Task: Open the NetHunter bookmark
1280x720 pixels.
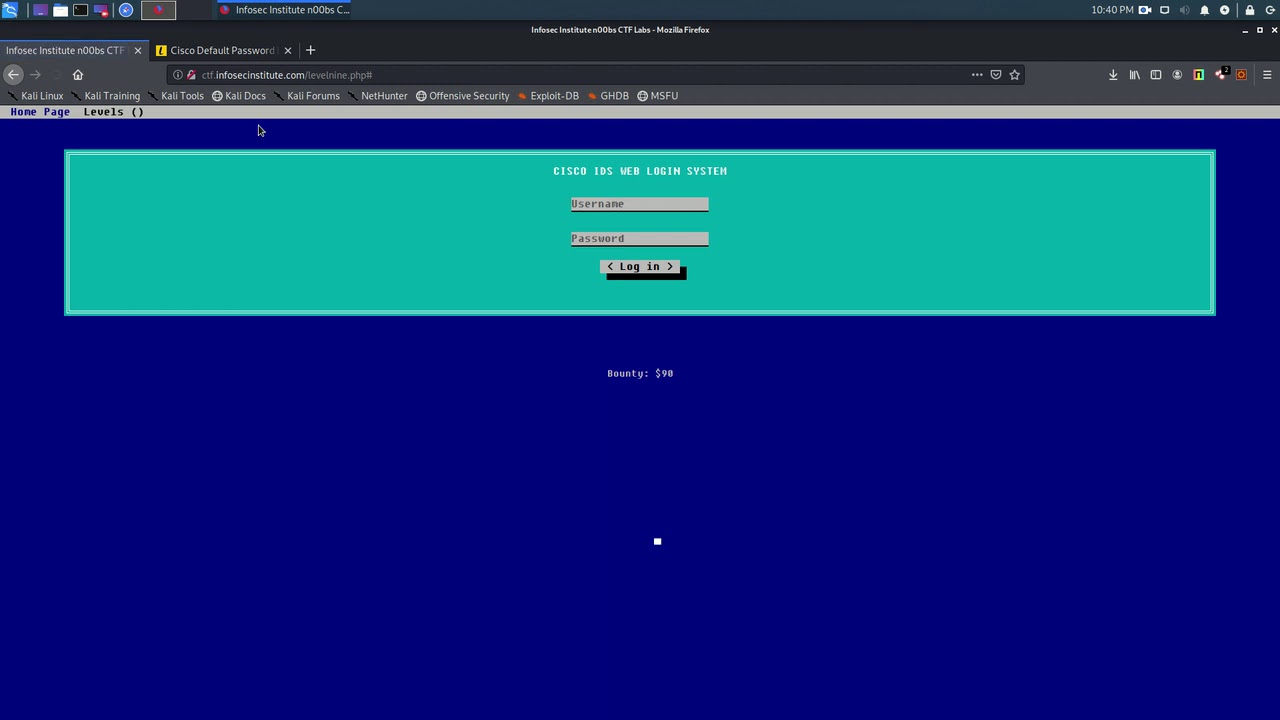Action: [x=377, y=96]
